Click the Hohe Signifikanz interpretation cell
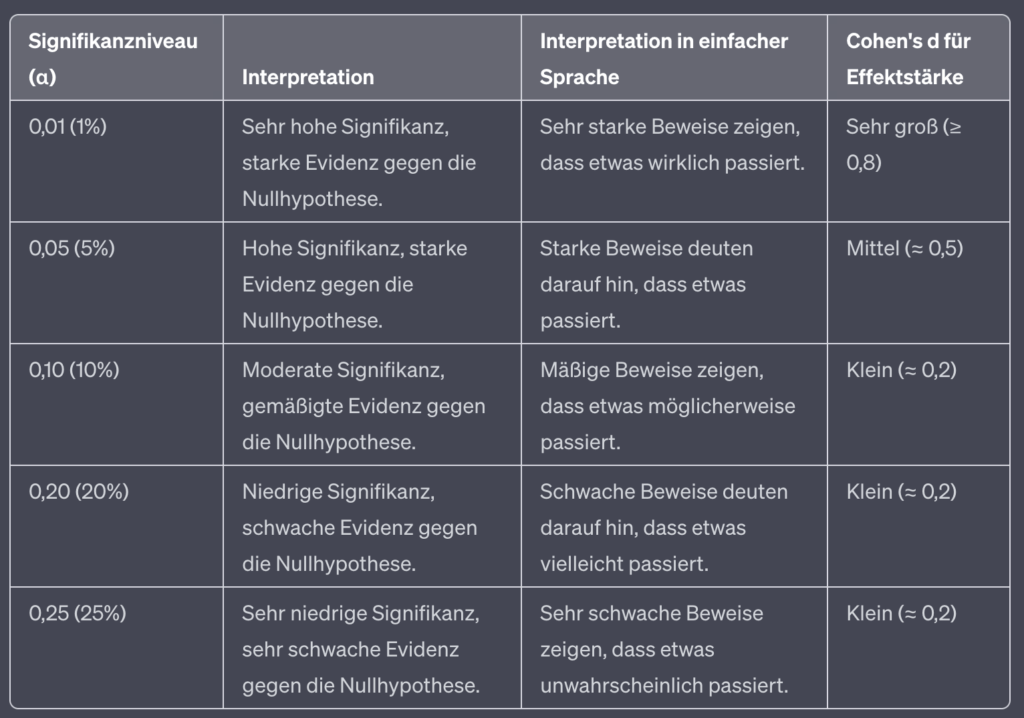 (372, 283)
